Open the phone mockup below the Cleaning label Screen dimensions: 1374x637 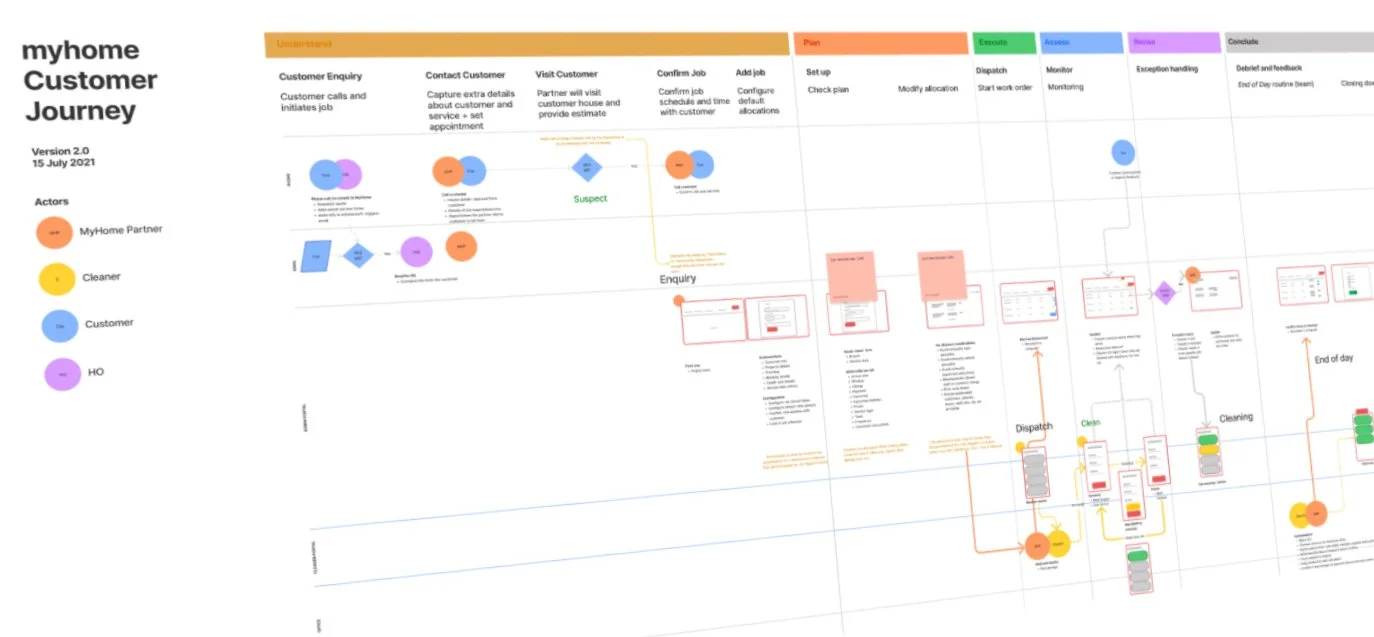pyautogui.click(x=1210, y=452)
